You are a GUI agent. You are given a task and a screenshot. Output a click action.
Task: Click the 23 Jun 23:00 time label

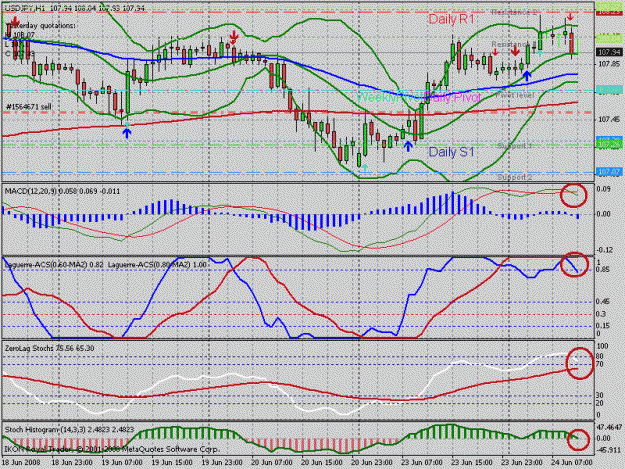click(521, 463)
